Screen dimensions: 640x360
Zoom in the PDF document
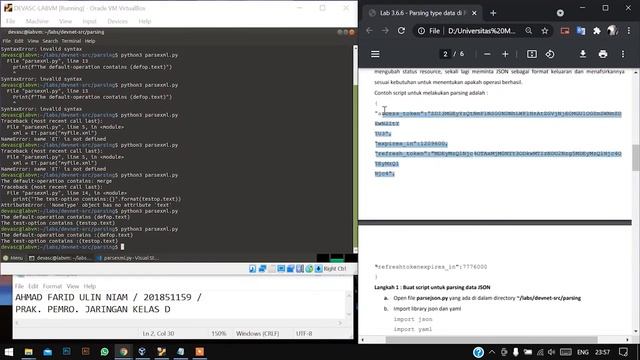[x=505, y=54]
